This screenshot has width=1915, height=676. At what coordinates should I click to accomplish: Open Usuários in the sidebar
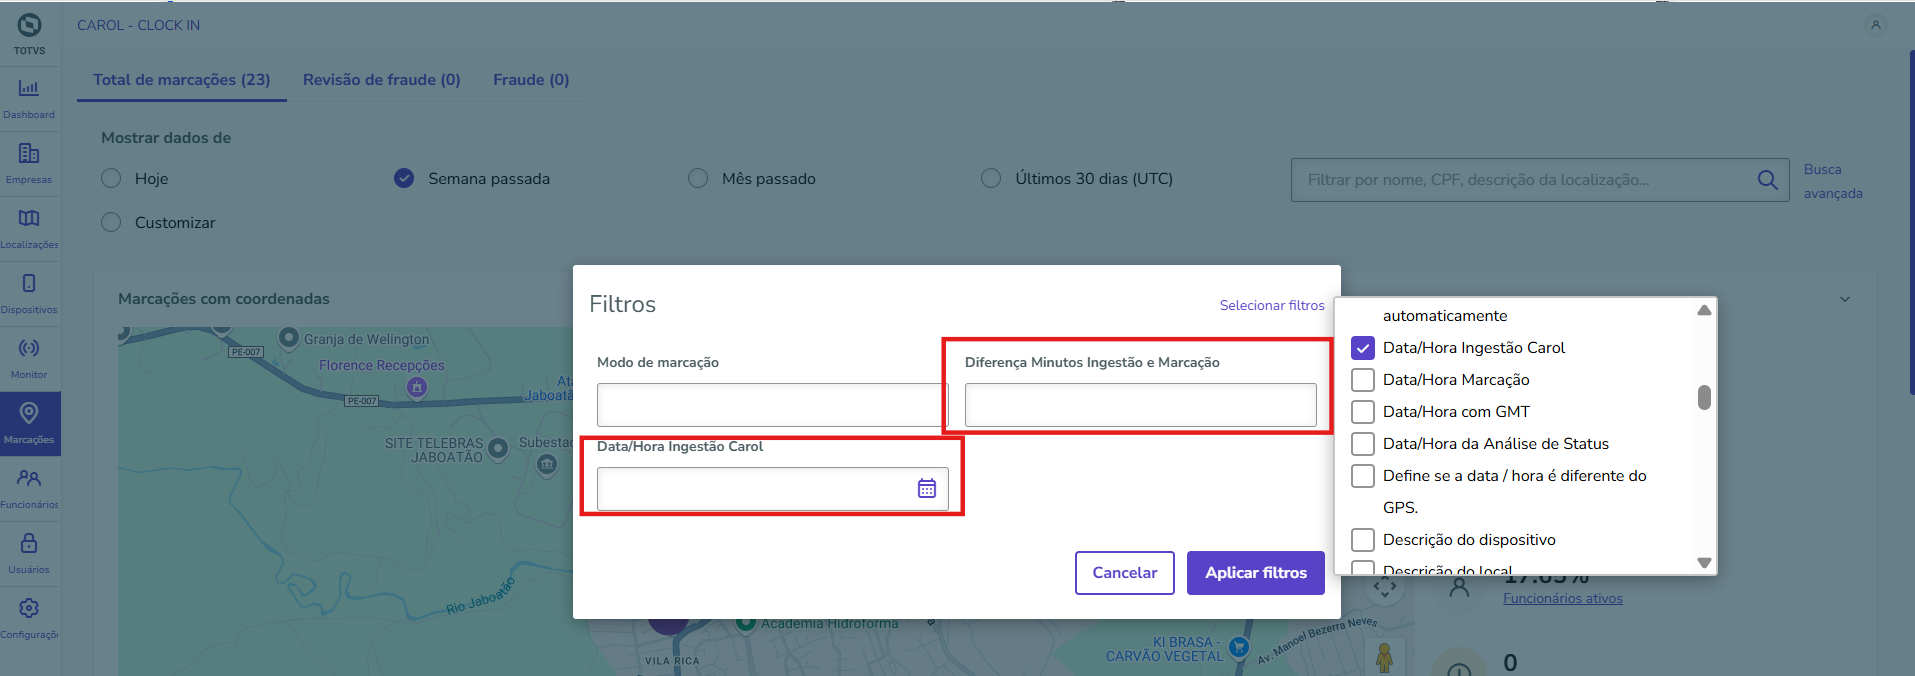coord(29,553)
